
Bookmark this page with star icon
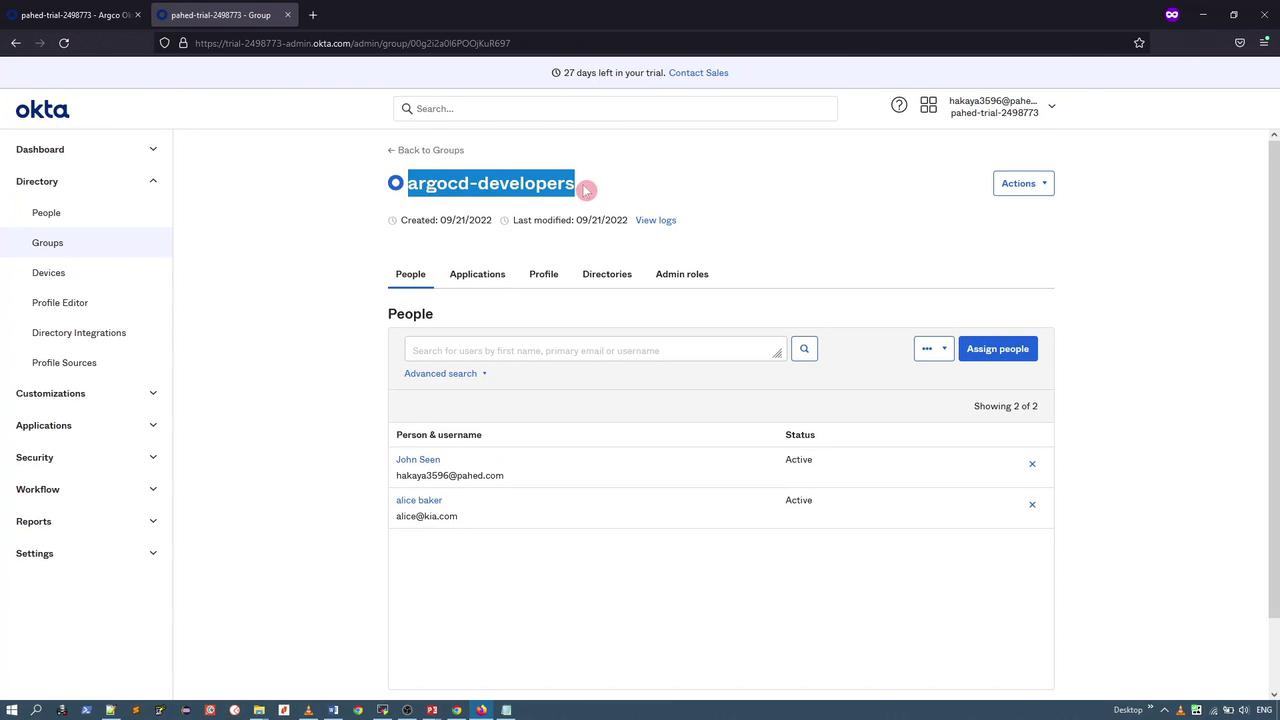tap(1139, 43)
